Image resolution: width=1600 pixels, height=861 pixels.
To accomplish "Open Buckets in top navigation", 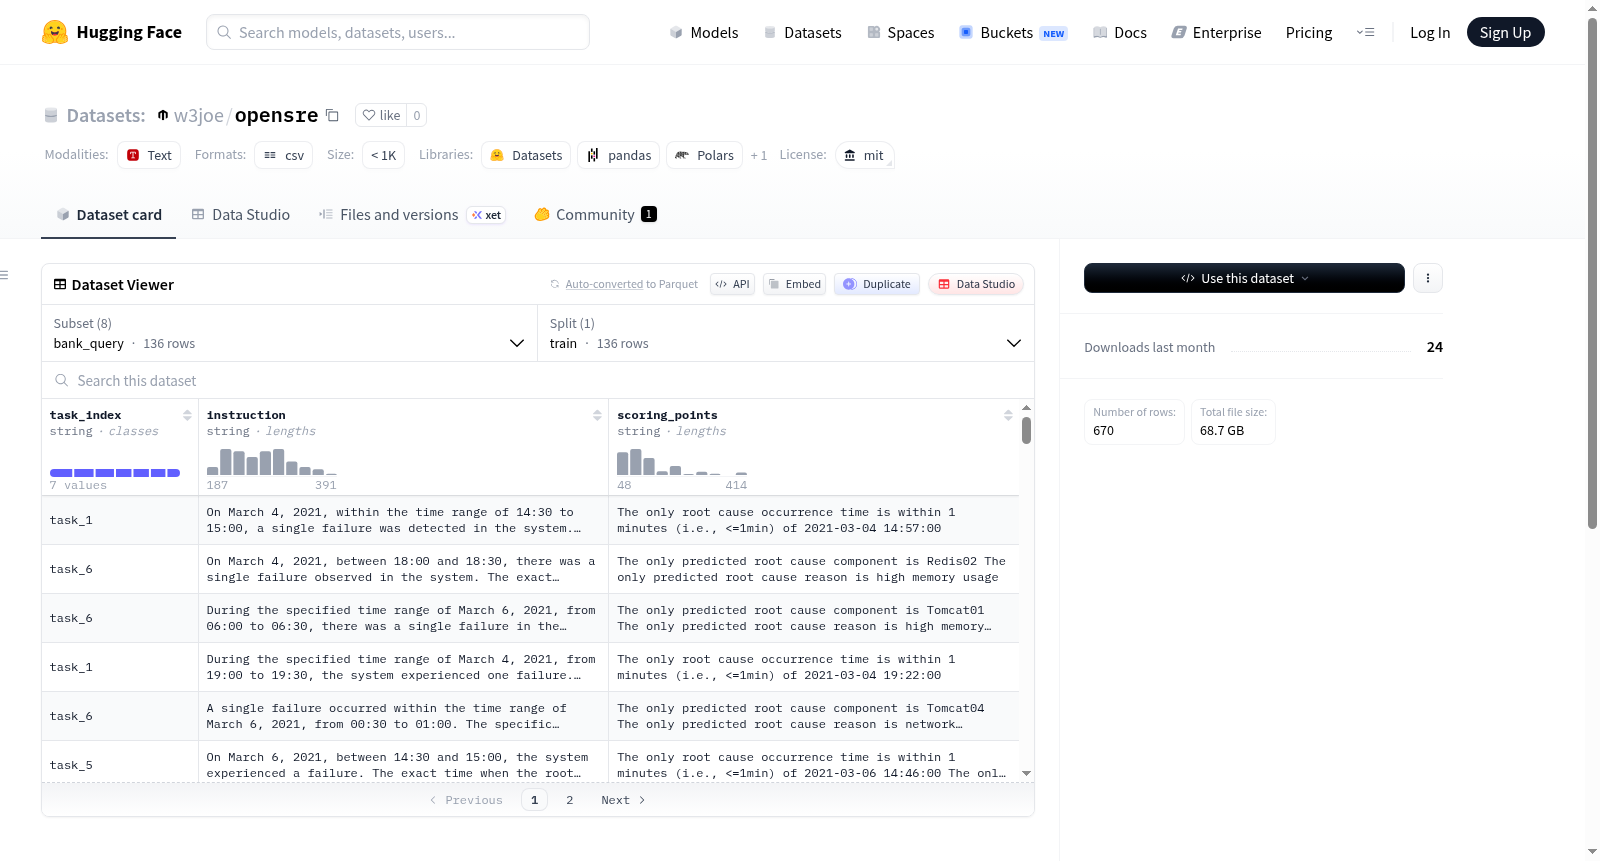I will point(1013,32).
